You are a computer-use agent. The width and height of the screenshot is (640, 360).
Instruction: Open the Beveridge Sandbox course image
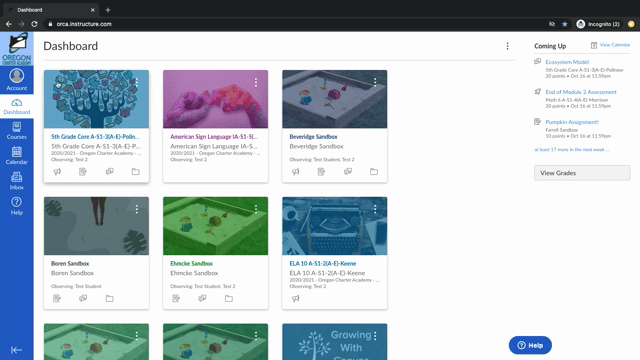click(x=335, y=99)
